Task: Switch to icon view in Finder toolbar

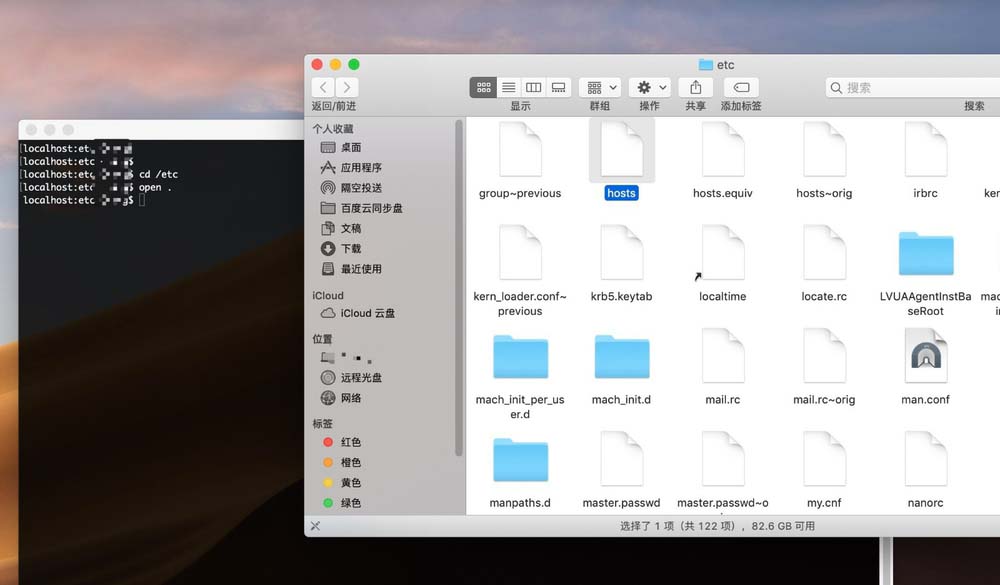Action: pyautogui.click(x=483, y=87)
